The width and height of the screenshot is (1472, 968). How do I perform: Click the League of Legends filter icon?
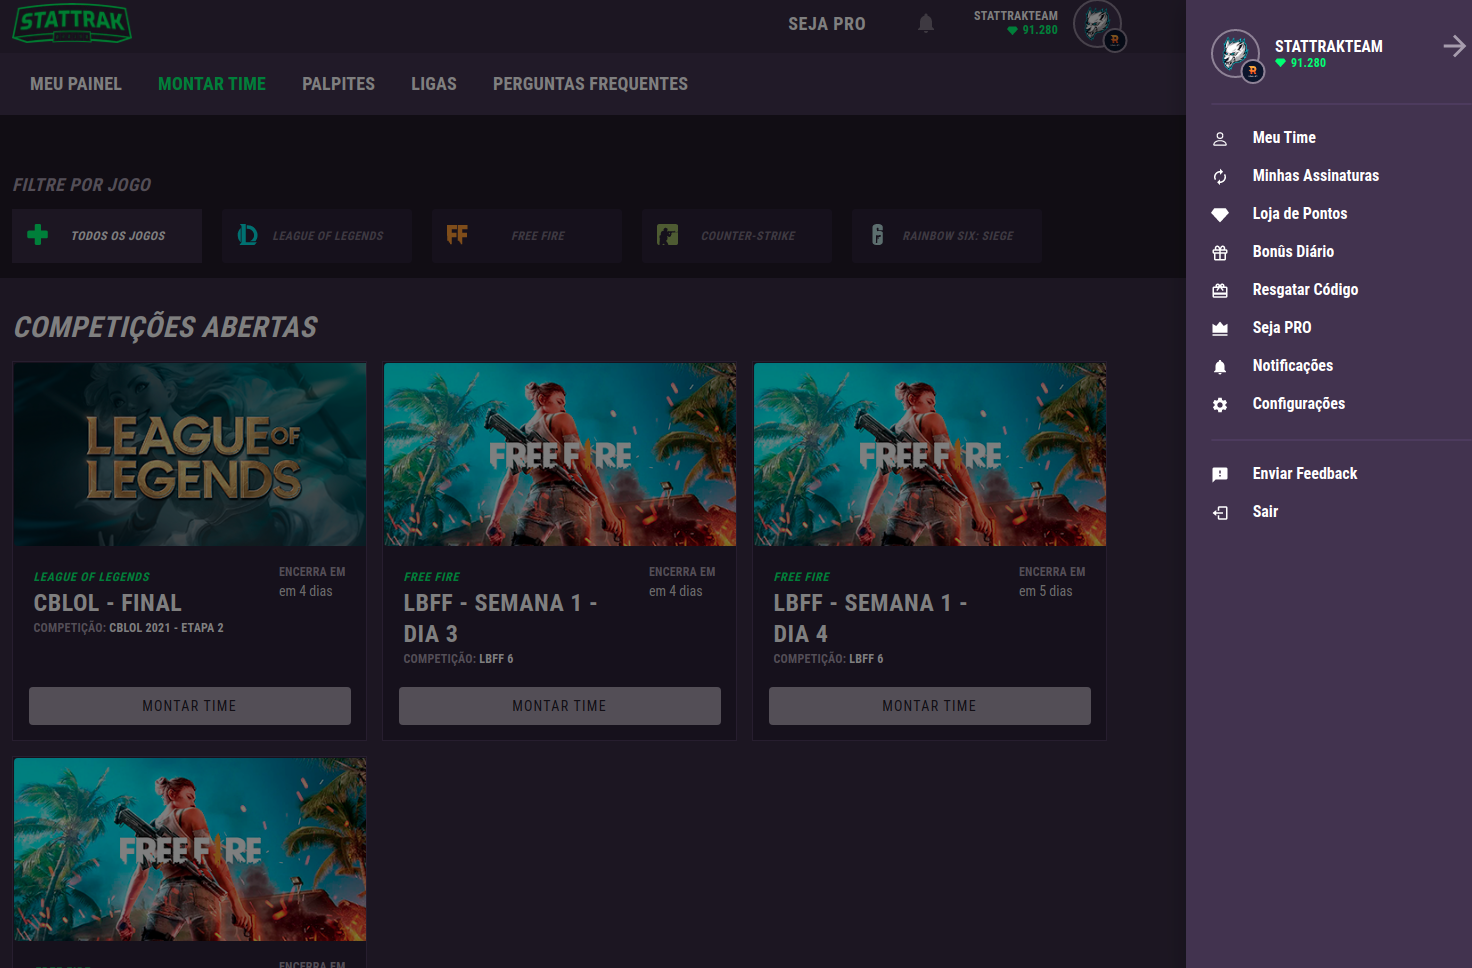pos(247,235)
